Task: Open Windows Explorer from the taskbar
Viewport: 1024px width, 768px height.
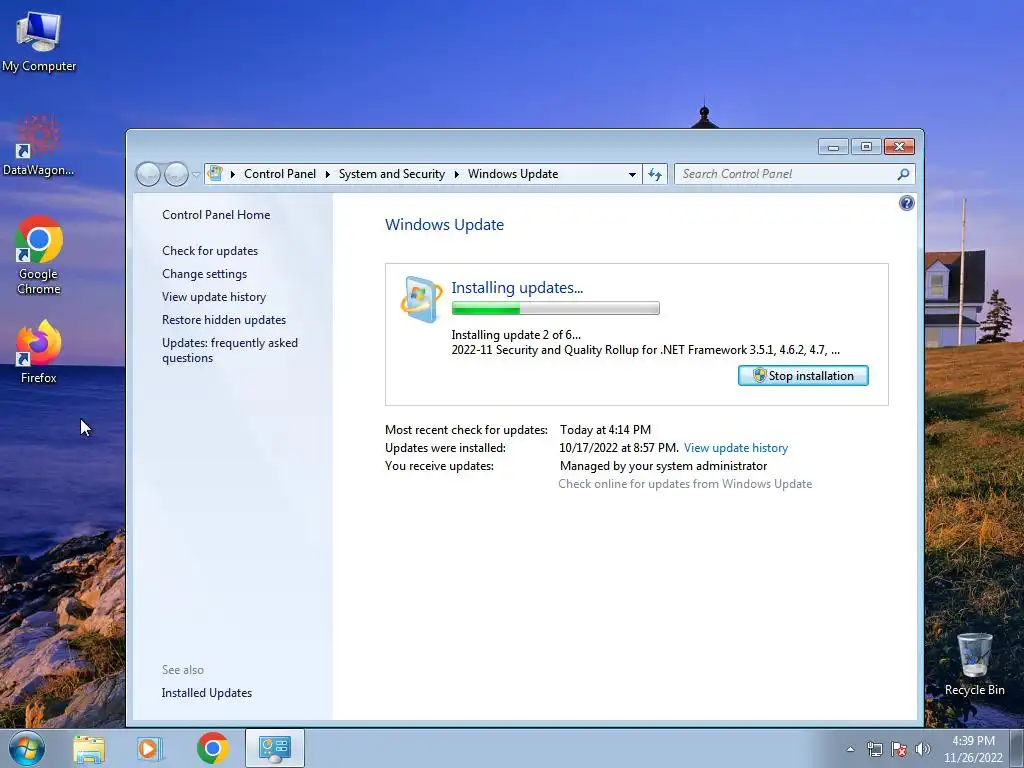Action: [x=89, y=748]
